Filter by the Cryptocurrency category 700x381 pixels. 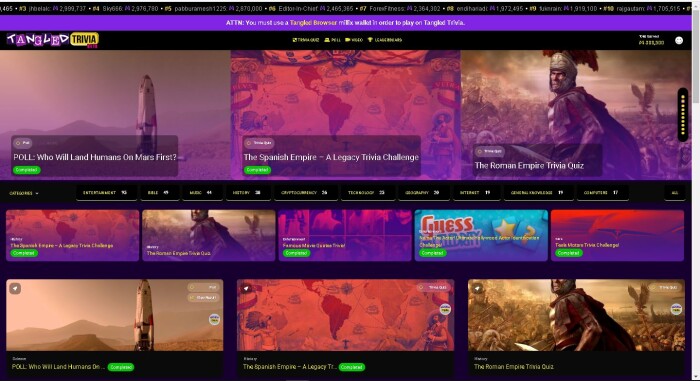click(304, 193)
